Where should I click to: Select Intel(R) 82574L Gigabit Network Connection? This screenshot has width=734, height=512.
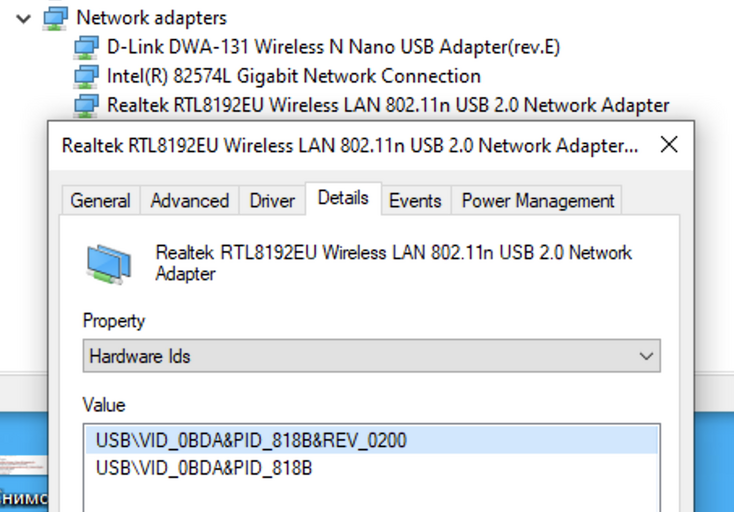[294, 76]
